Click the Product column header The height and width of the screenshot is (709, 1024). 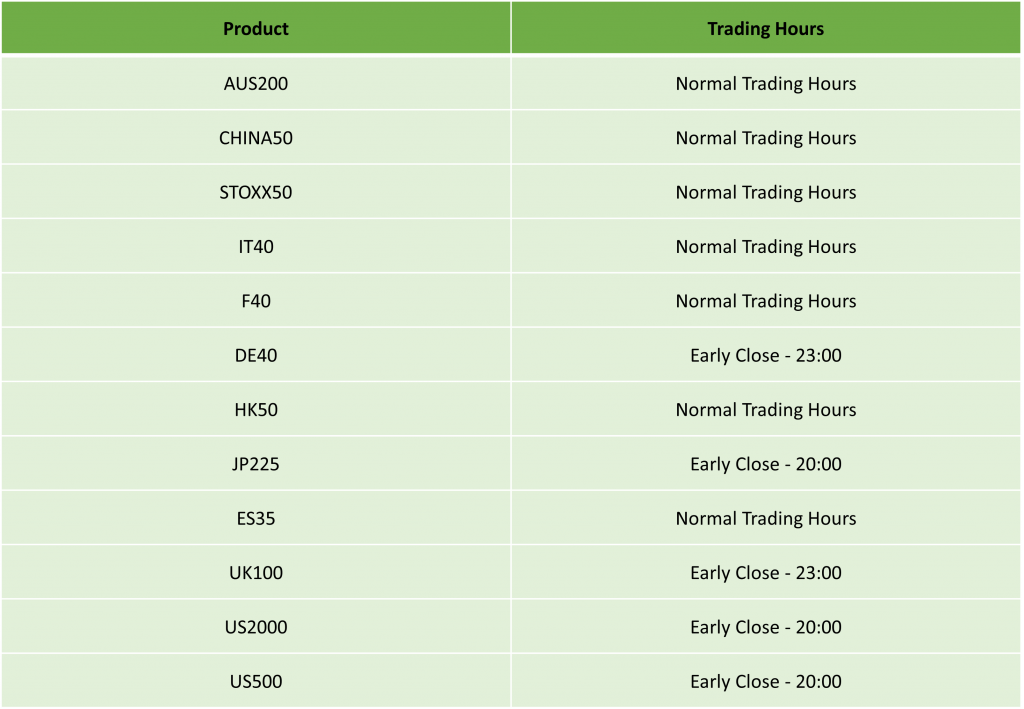pos(256,28)
